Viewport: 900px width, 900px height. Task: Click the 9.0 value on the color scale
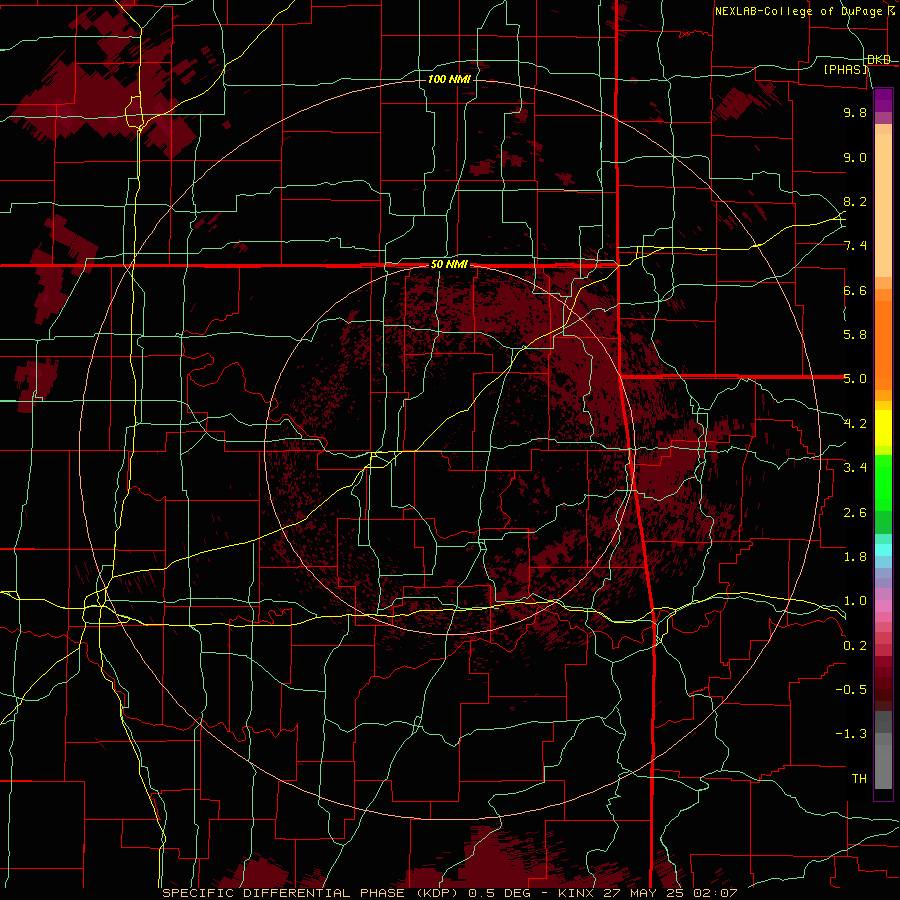pos(855,157)
